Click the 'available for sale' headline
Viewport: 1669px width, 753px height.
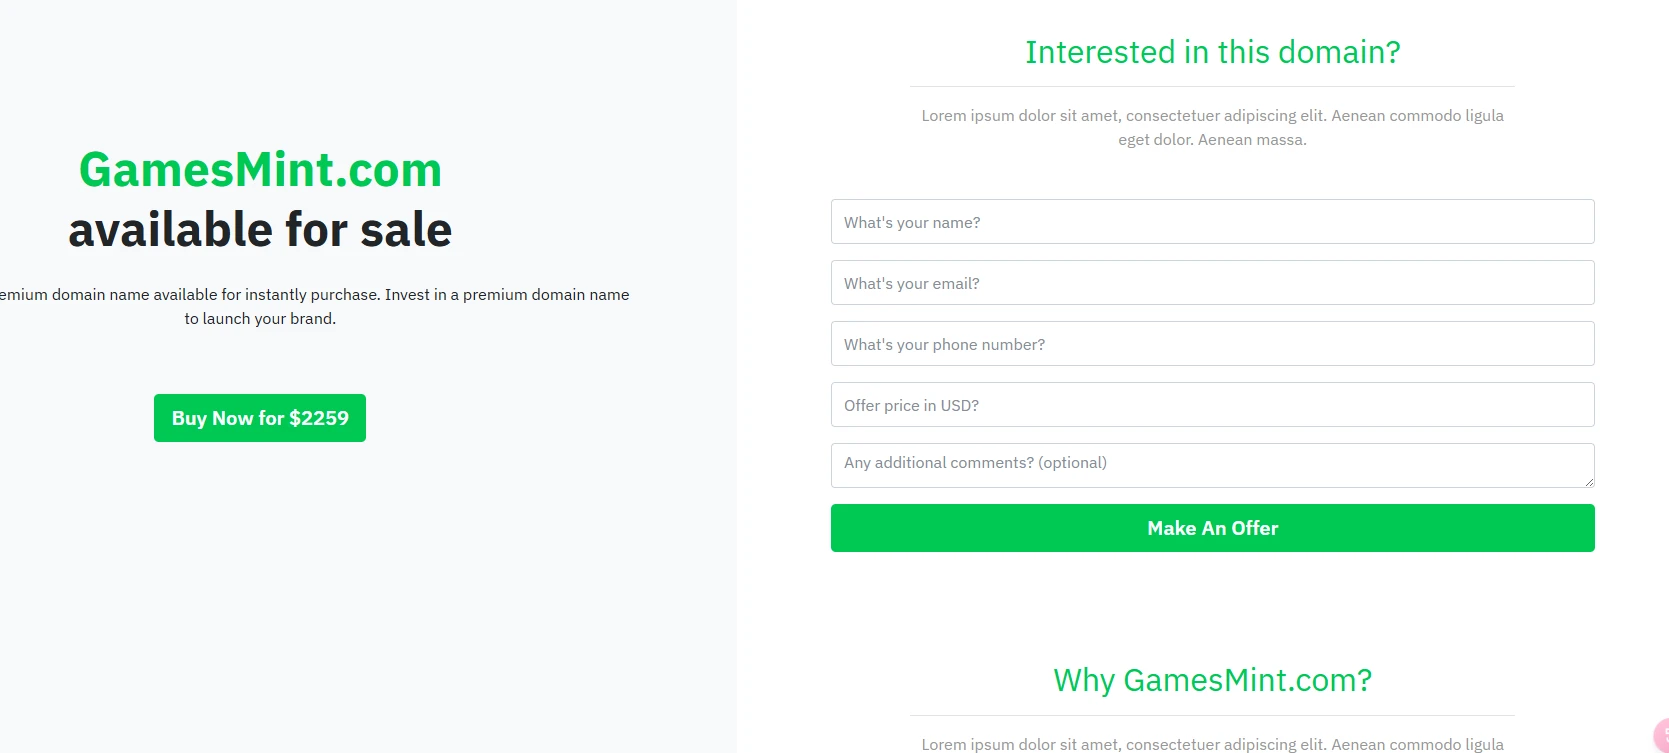(260, 230)
